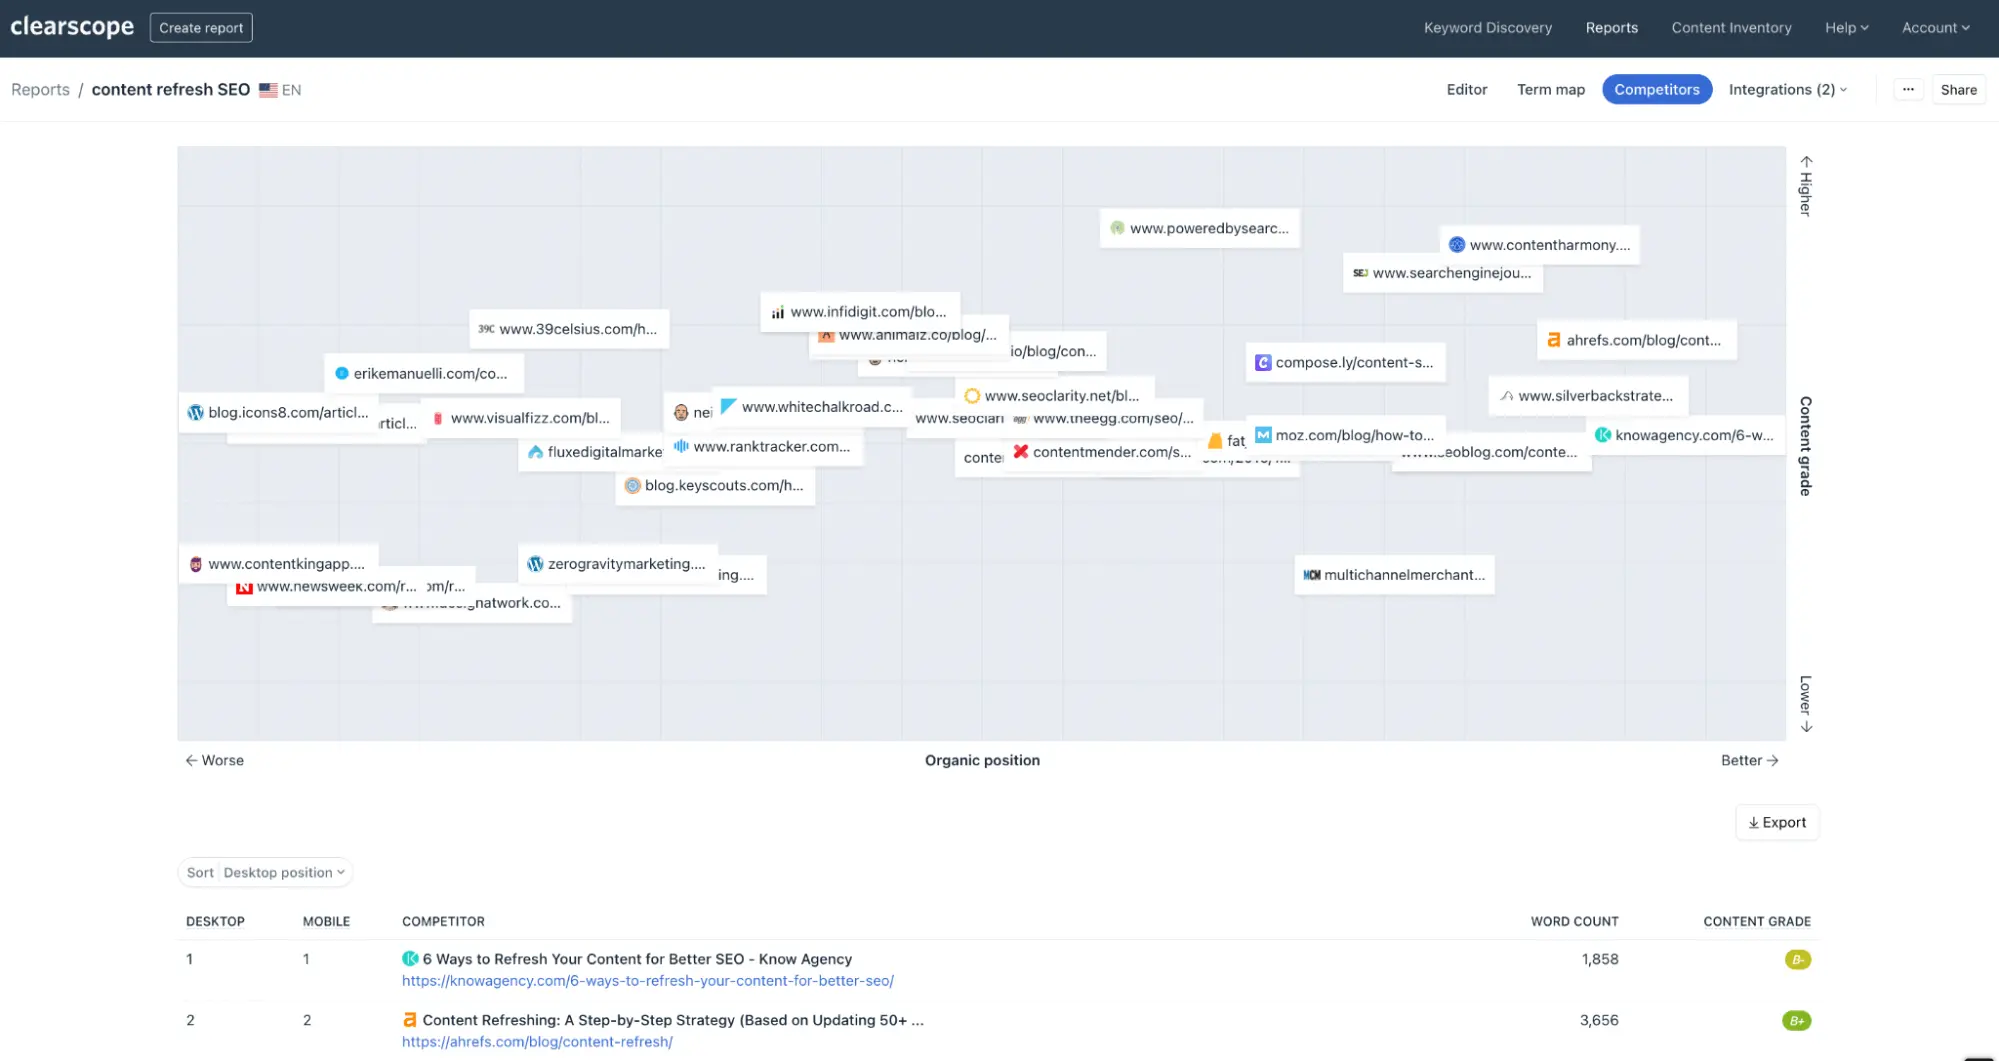Open the Account dropdown menu
The image size is (1999, 1061).
(1935, 28)
